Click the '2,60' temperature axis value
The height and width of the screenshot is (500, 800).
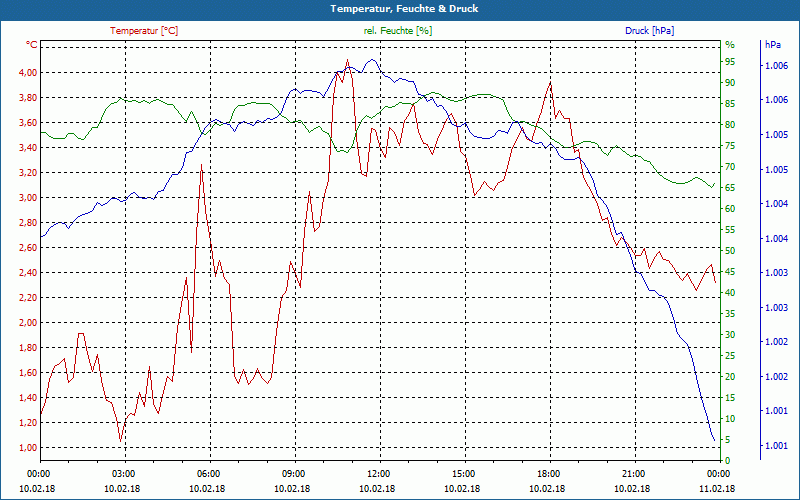point(29,247)
